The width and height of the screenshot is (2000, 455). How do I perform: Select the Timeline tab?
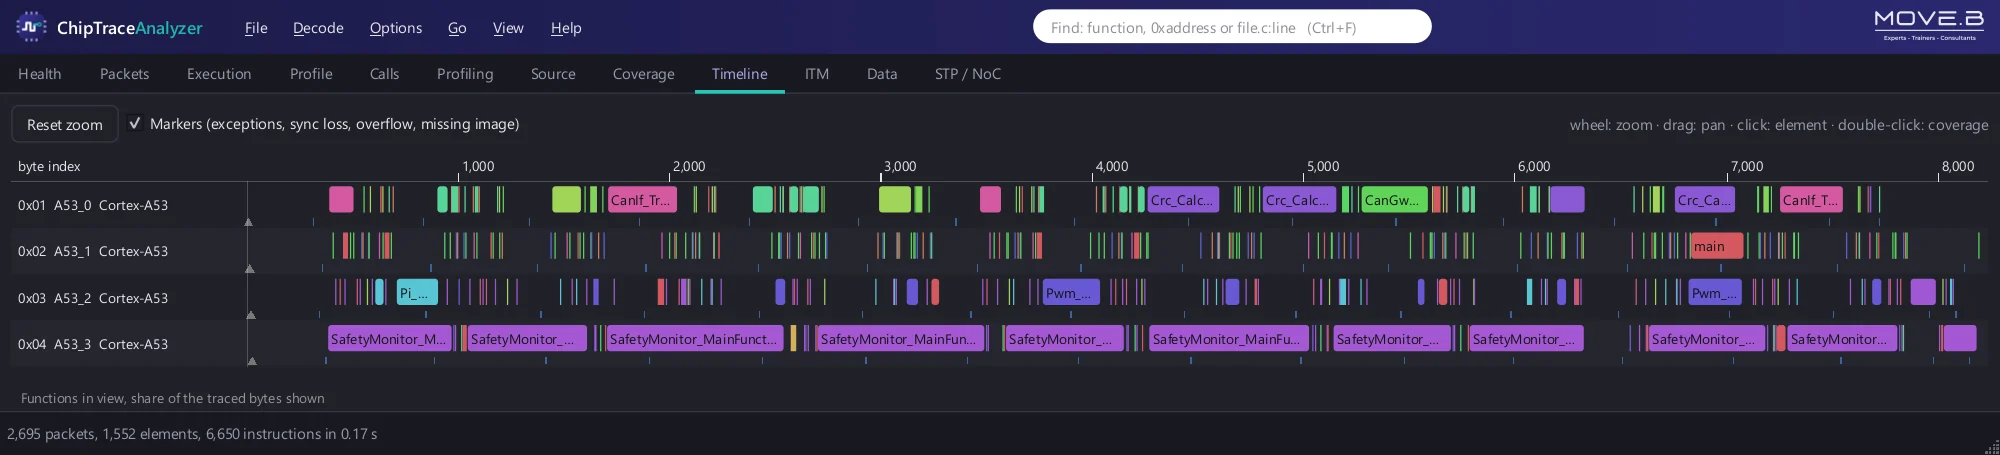click(x=740, y=74)
